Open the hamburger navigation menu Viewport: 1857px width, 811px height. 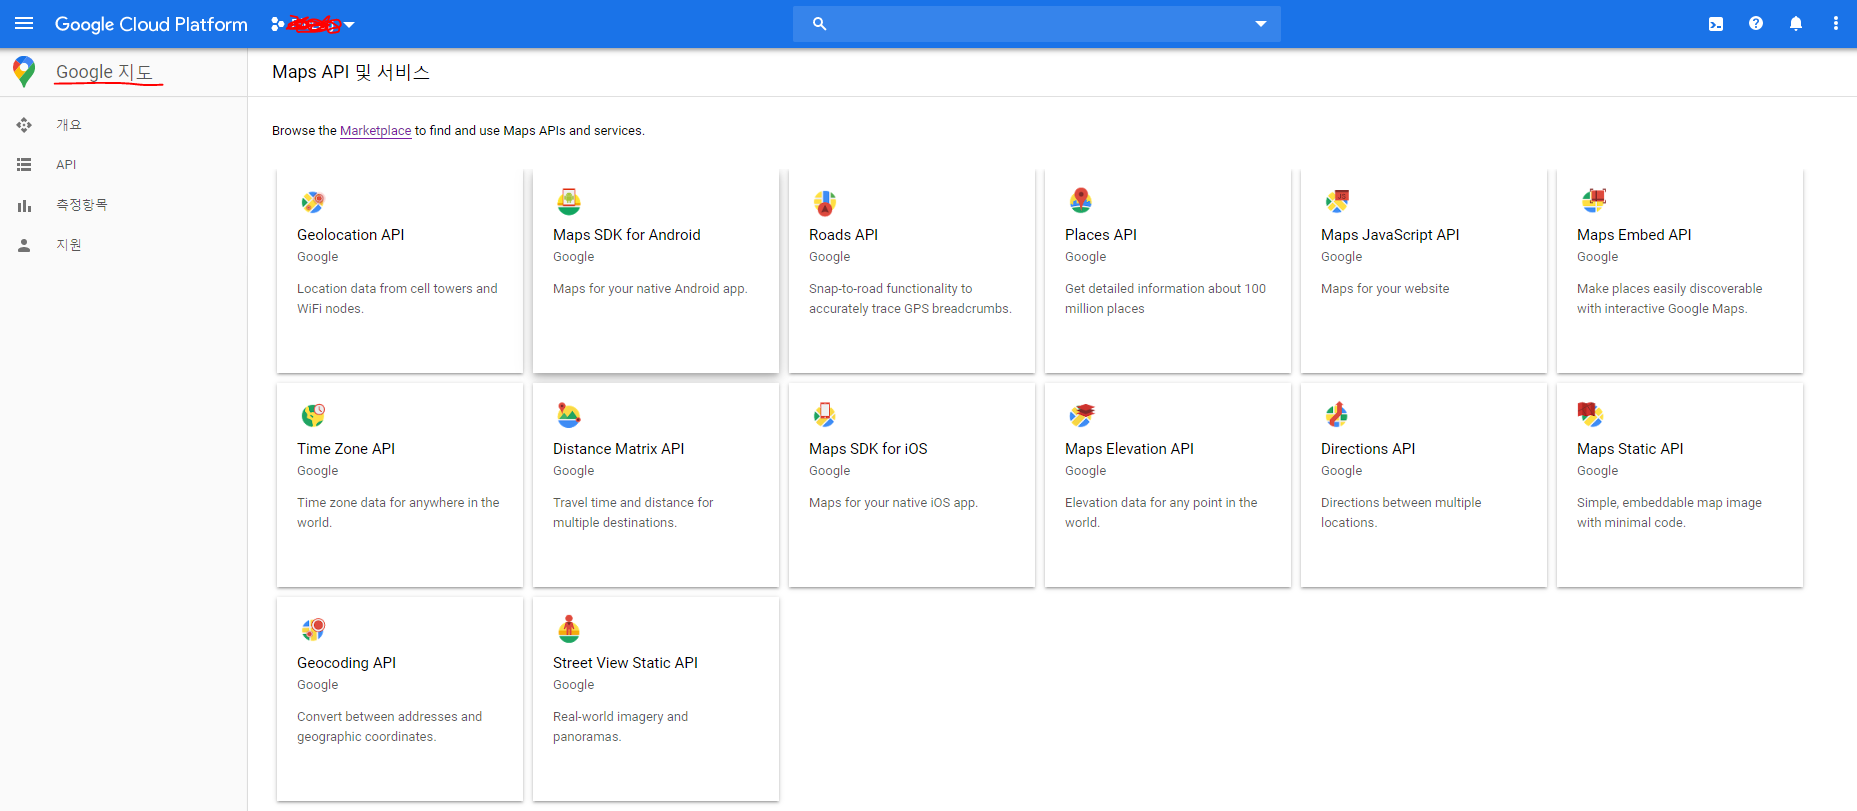click(24, 23)
